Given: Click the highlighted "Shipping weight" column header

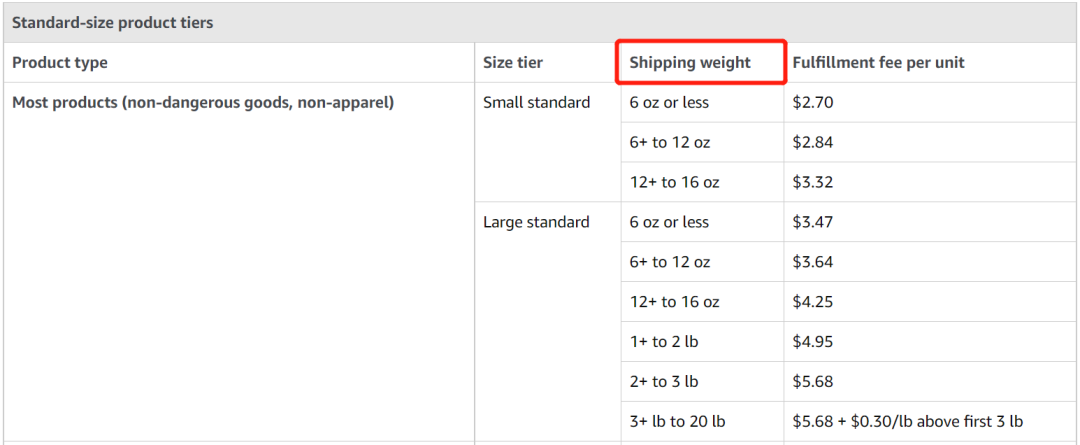Looking at the screenshot, I should tap(690, 62).
